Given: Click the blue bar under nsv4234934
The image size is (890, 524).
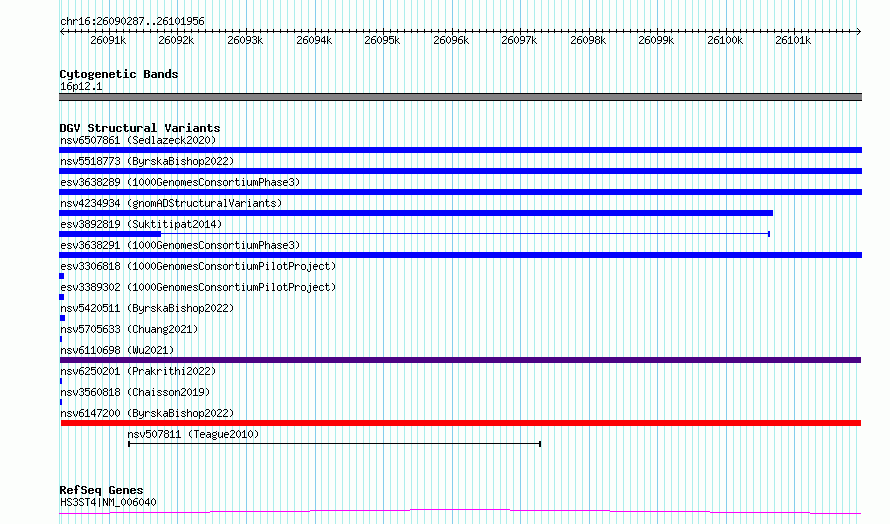Looking at the screenshot, I should pyautogui.click(x=416, y=213).
